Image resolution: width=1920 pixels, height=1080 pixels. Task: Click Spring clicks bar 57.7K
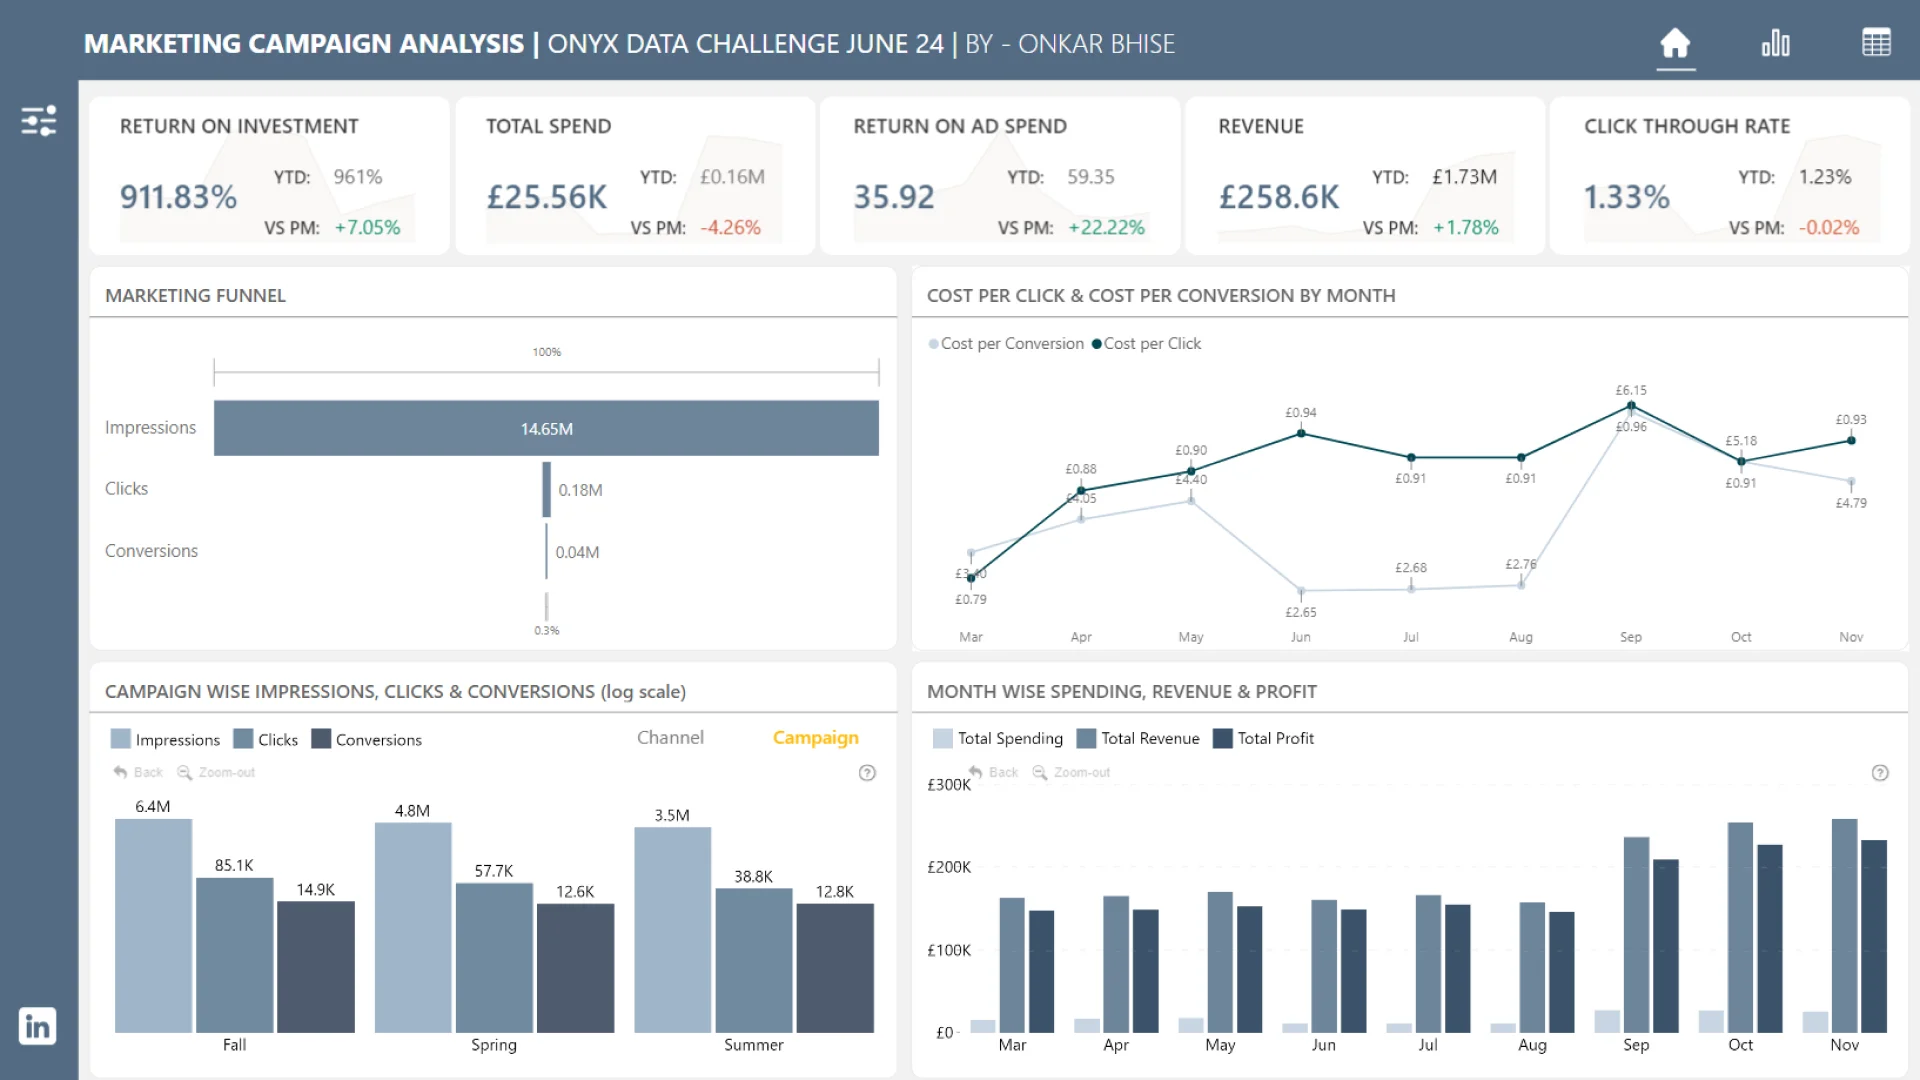point(494,958)
